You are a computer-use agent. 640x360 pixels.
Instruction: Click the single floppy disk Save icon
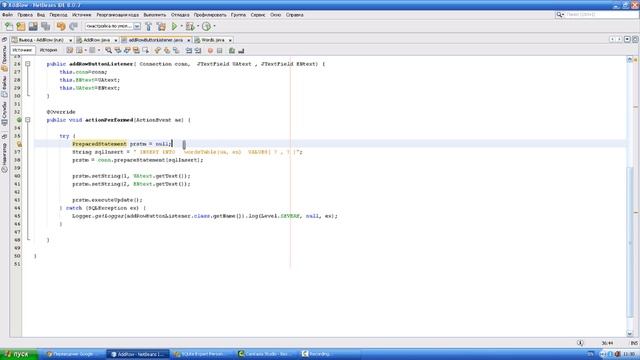tap(33, 27)
